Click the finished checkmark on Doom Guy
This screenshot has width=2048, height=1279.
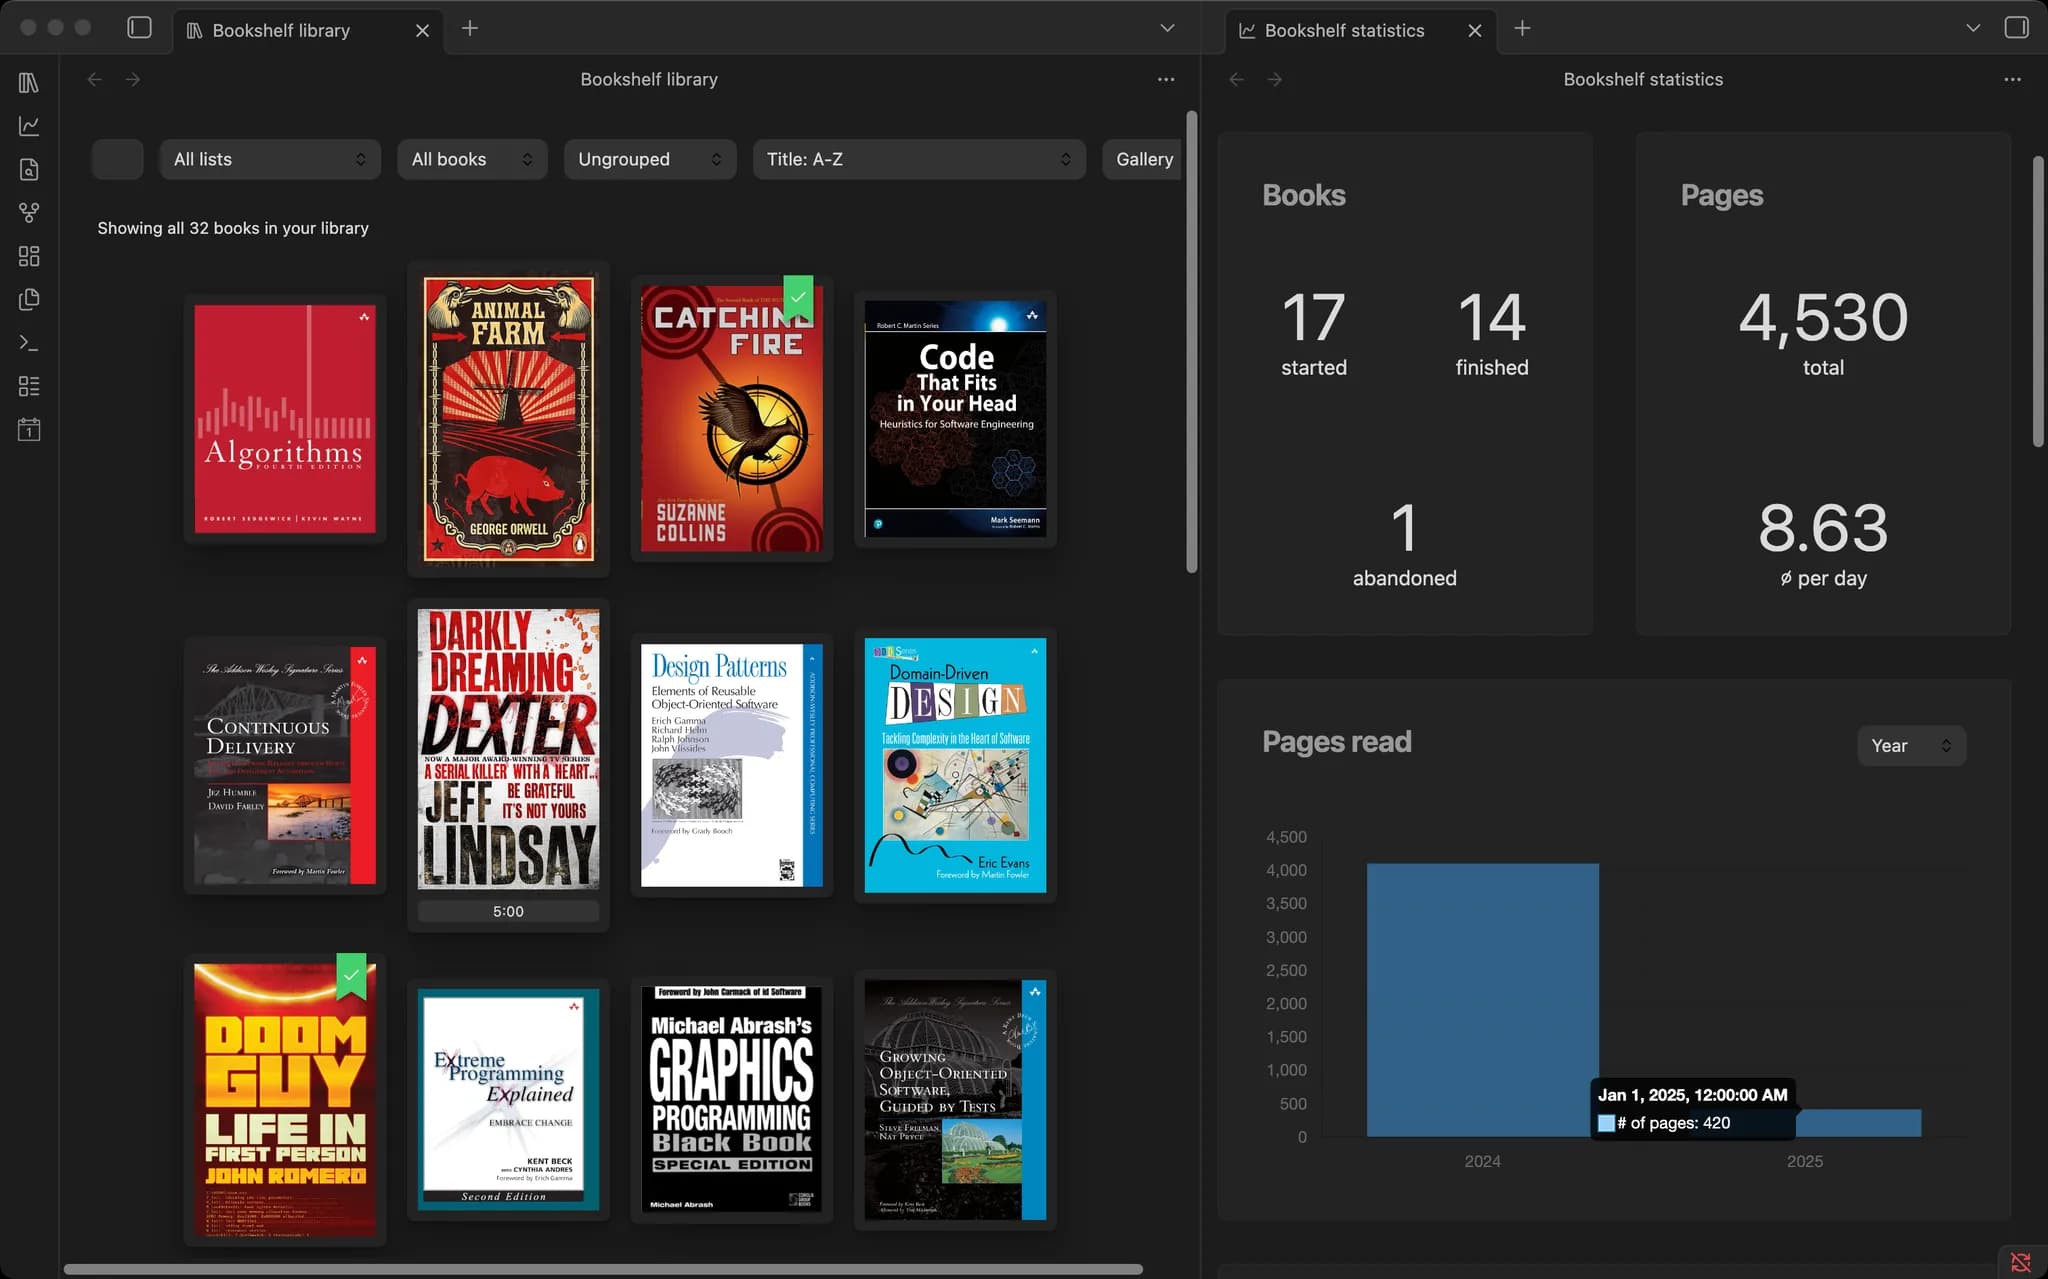tap(351, 975)
